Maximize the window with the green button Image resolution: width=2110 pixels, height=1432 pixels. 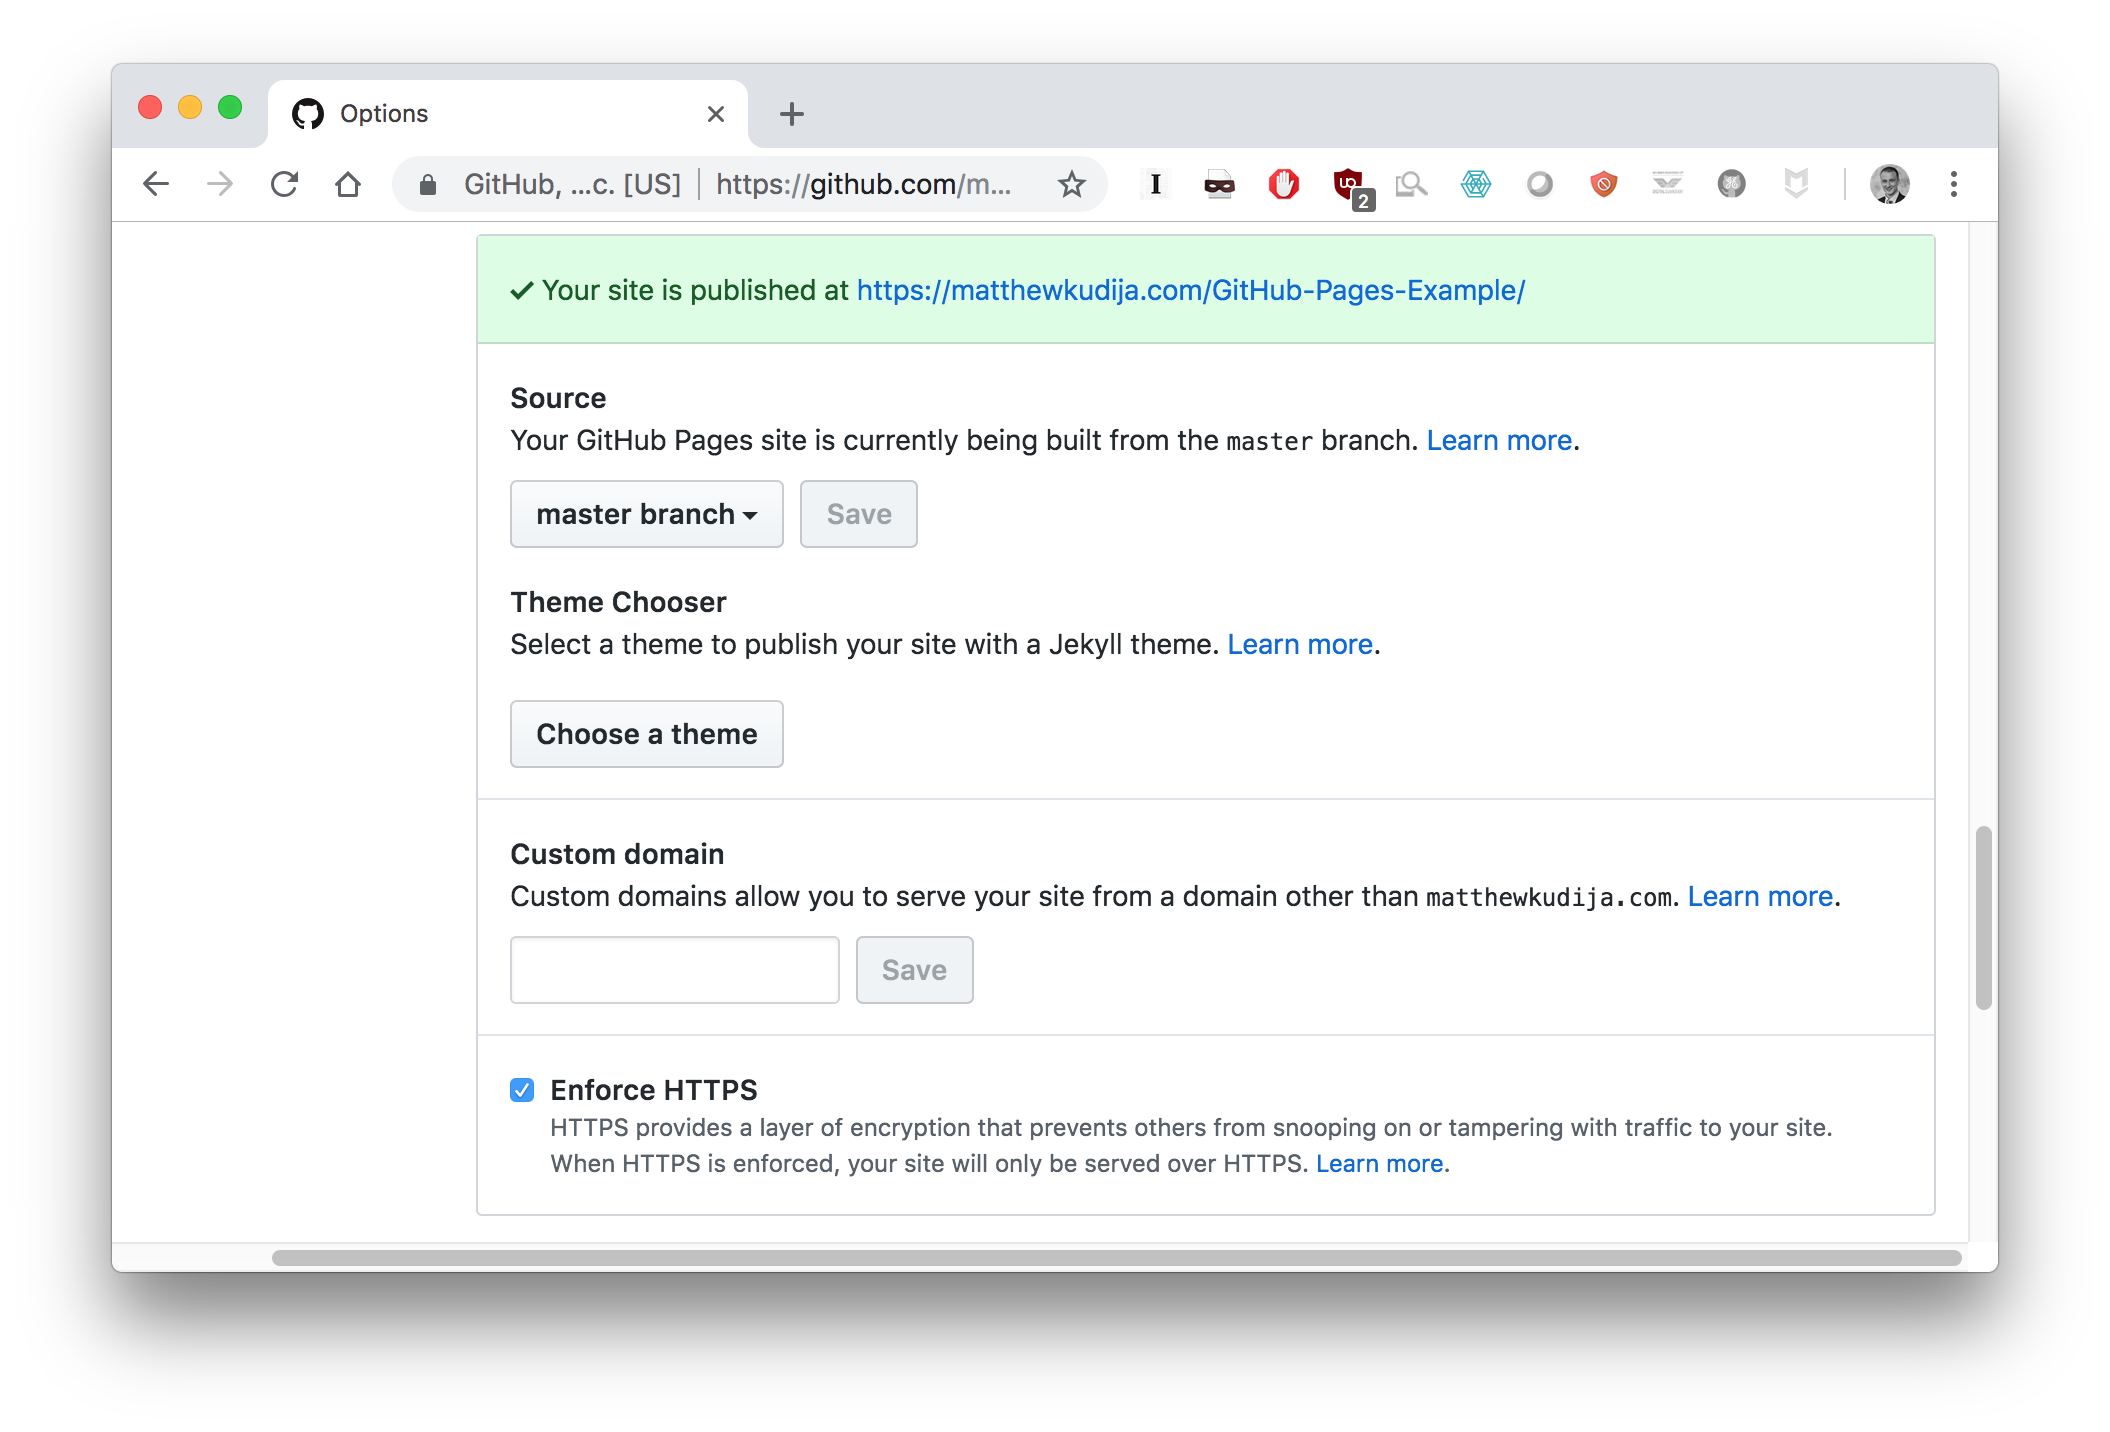coord(230,108)
